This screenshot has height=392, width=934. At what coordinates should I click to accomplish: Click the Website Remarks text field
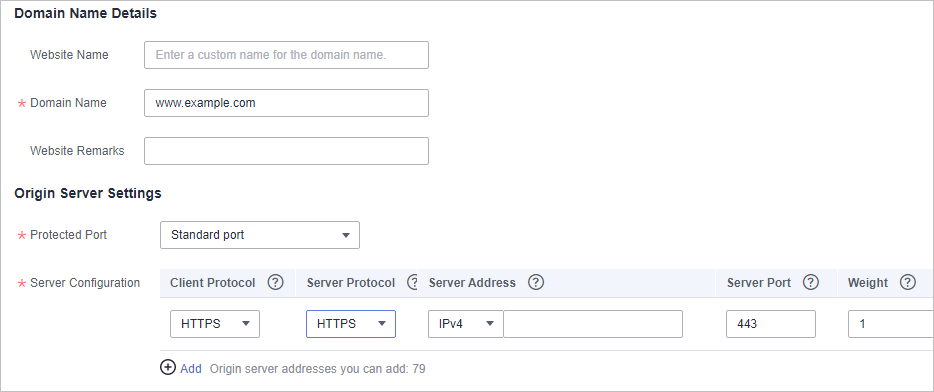[x=286, y=151]
